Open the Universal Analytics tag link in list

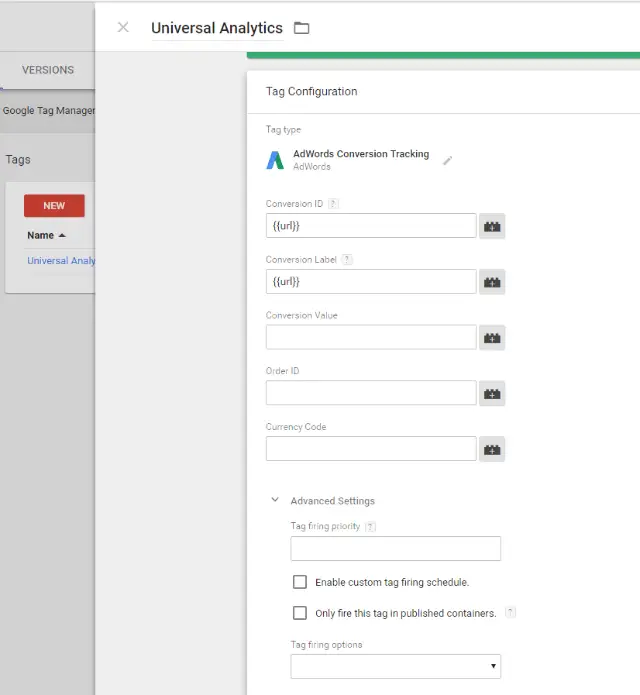(x=61, y=261)
